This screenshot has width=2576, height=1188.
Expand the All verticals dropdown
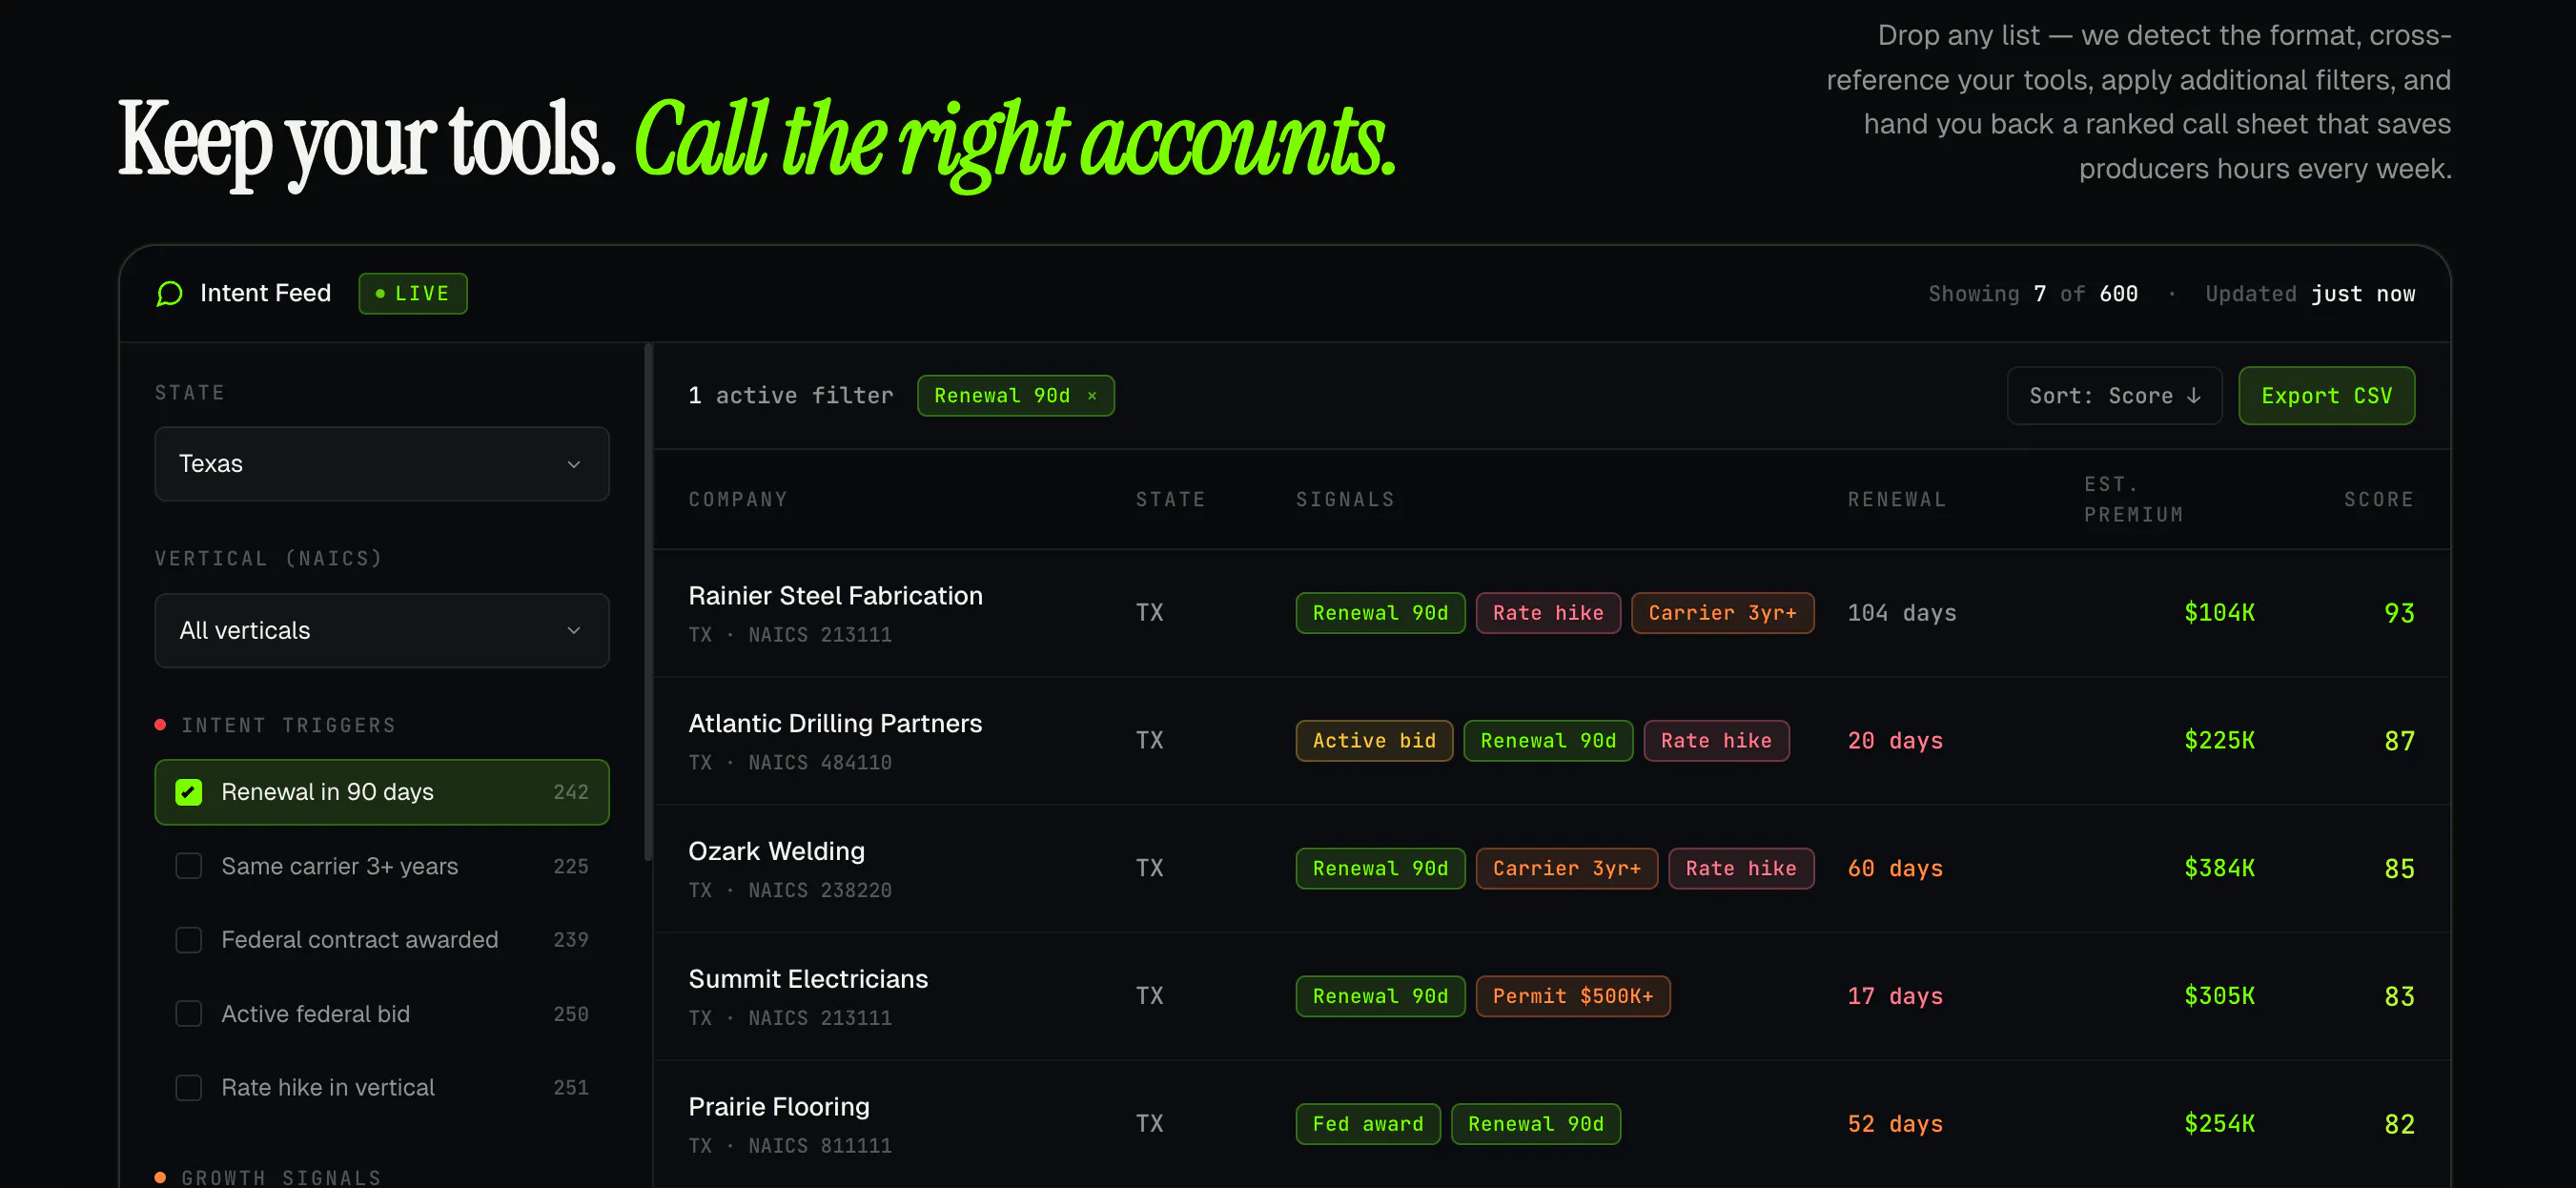click(x=382, y=631)
